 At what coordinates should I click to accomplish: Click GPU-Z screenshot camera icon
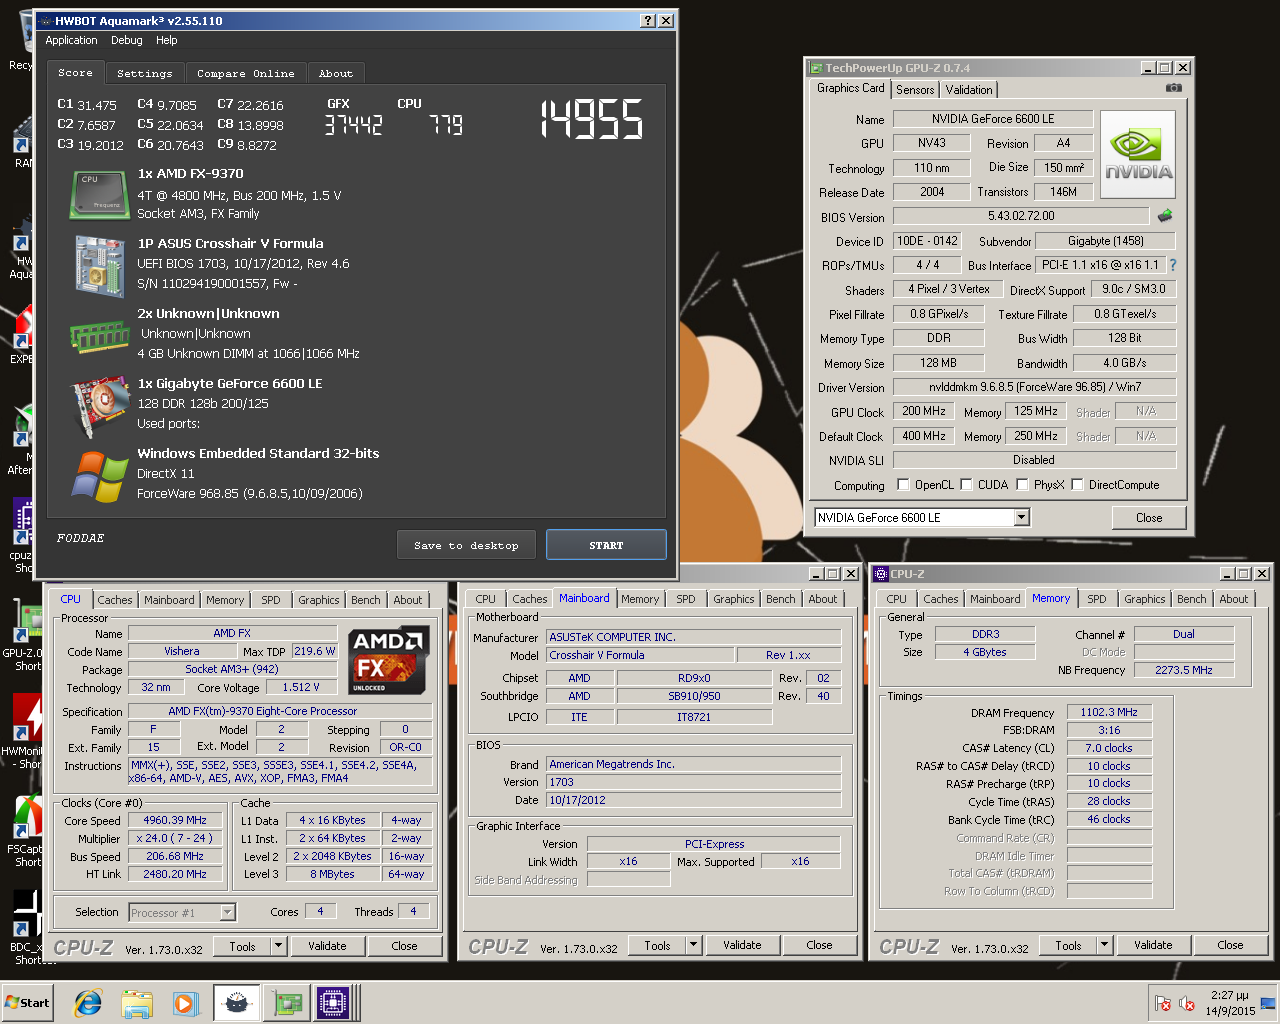tap(1174, 88)
